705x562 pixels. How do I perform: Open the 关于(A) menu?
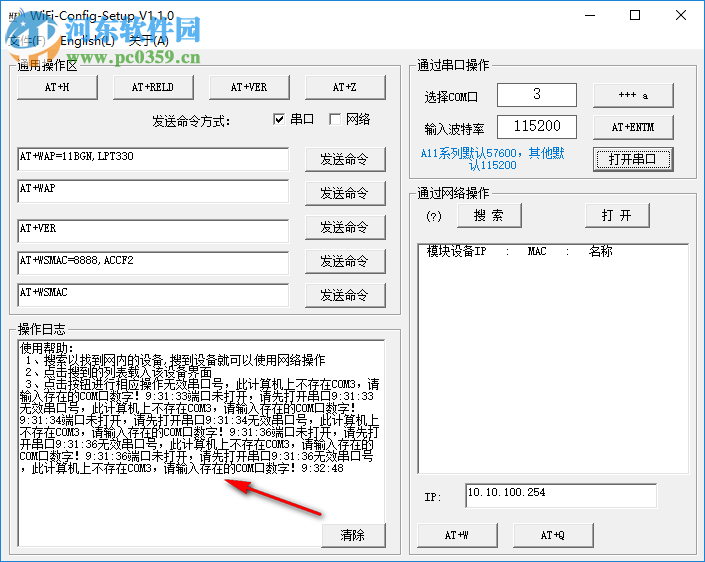pos(148,41)
